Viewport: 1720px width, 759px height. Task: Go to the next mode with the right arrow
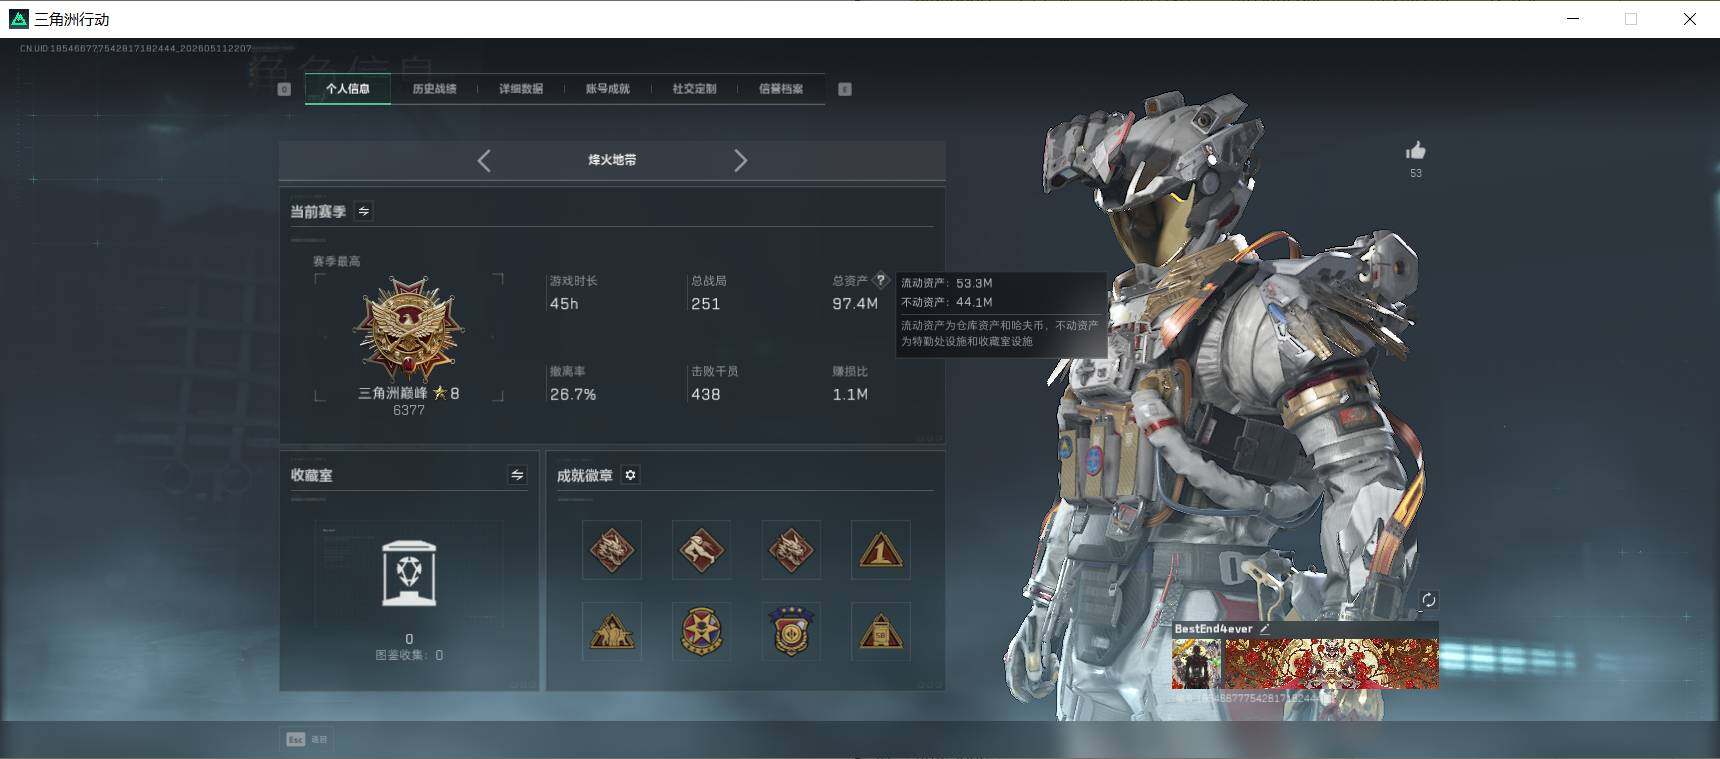(x=740, y=160)
